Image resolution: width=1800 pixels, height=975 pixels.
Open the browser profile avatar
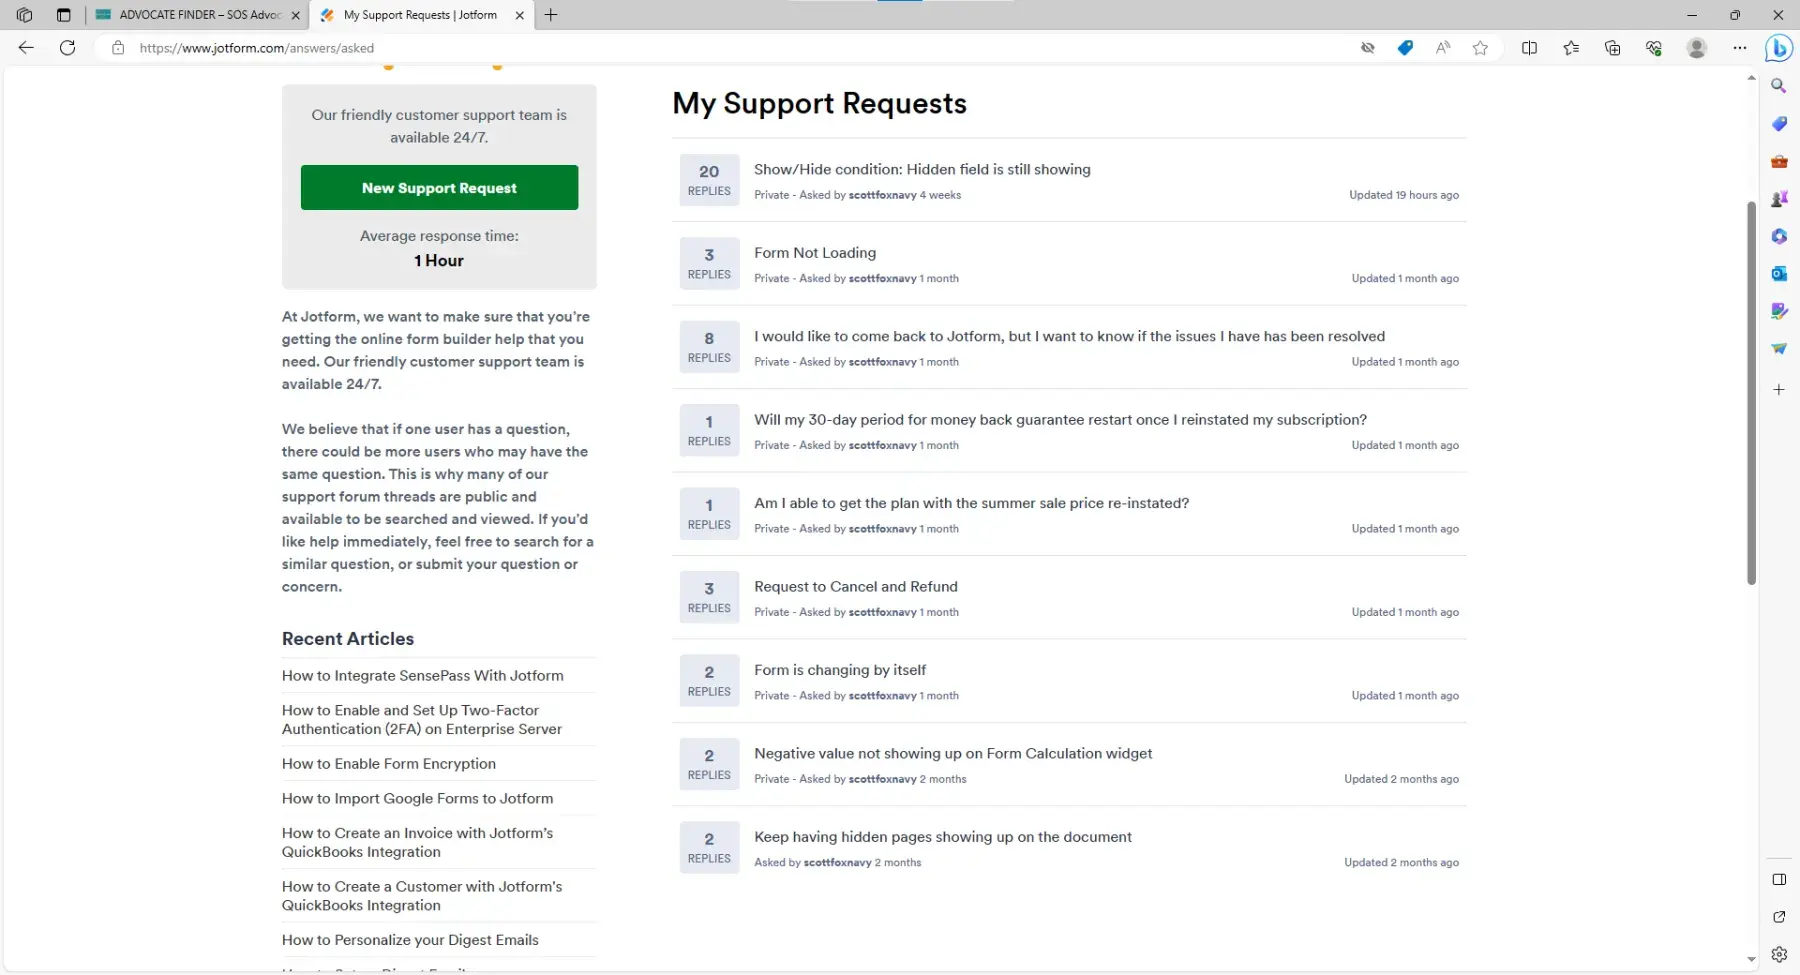(x=1696, y=48)
